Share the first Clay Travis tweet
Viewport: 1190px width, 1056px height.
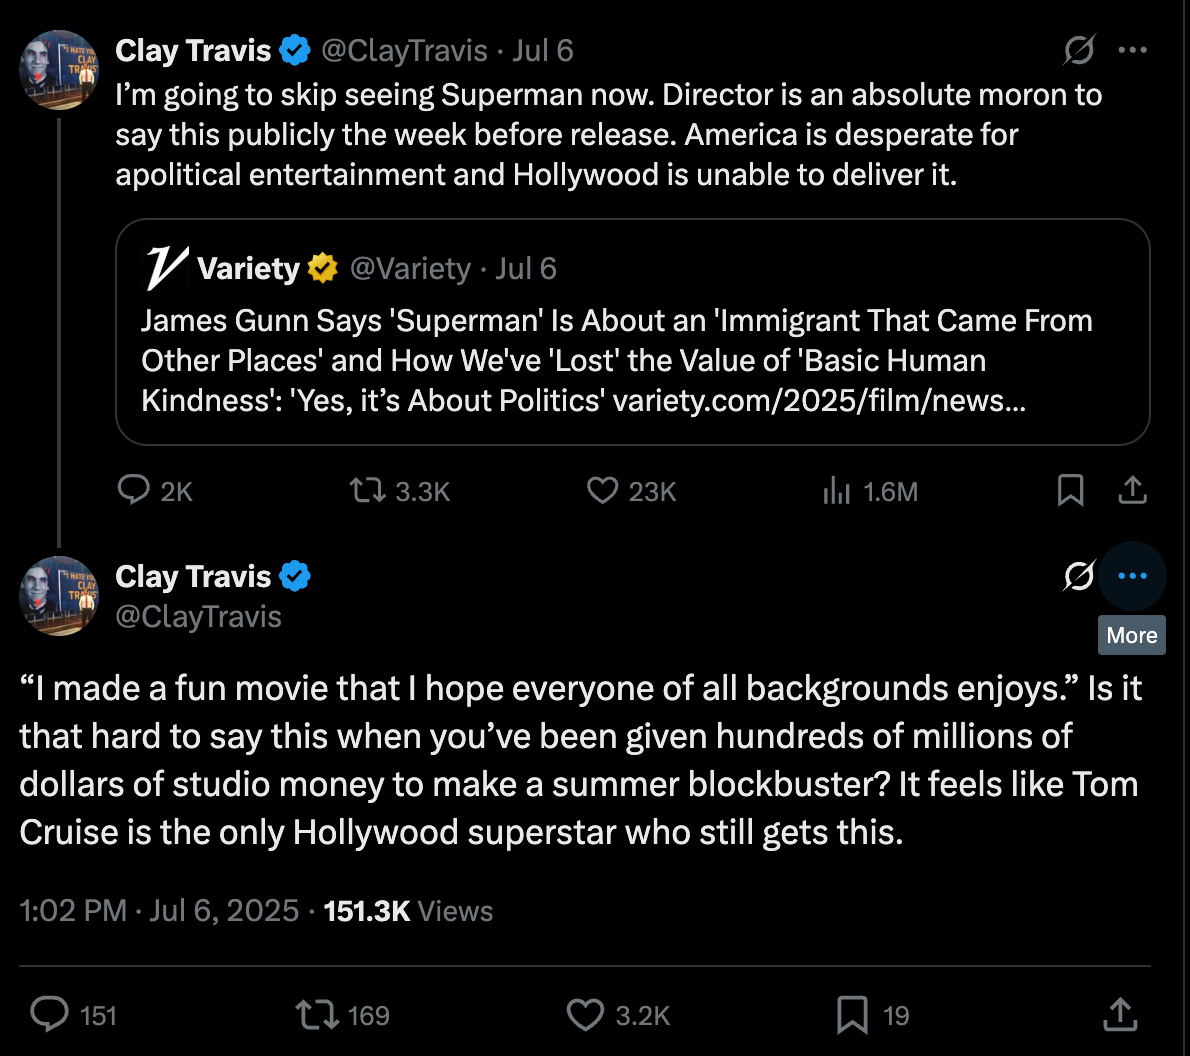[1132, 491]
